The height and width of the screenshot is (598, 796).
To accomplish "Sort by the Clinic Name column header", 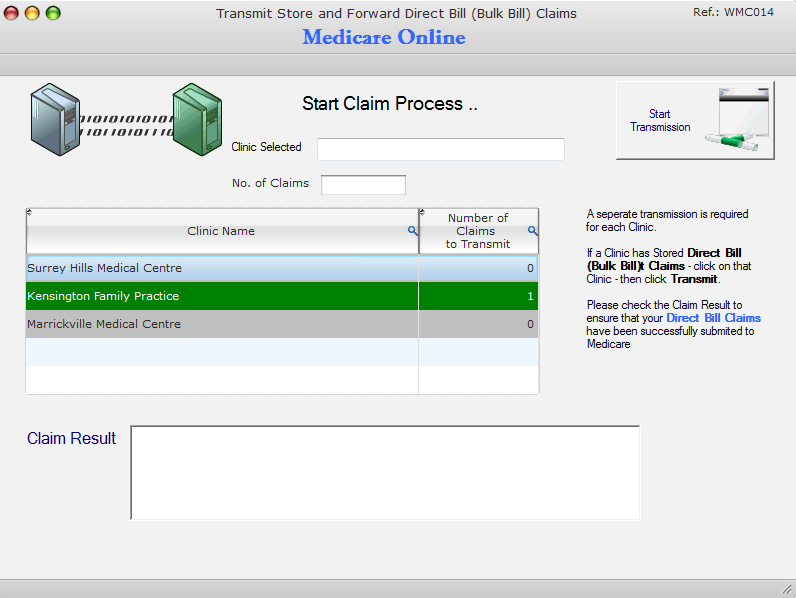I will click(221, 231).
